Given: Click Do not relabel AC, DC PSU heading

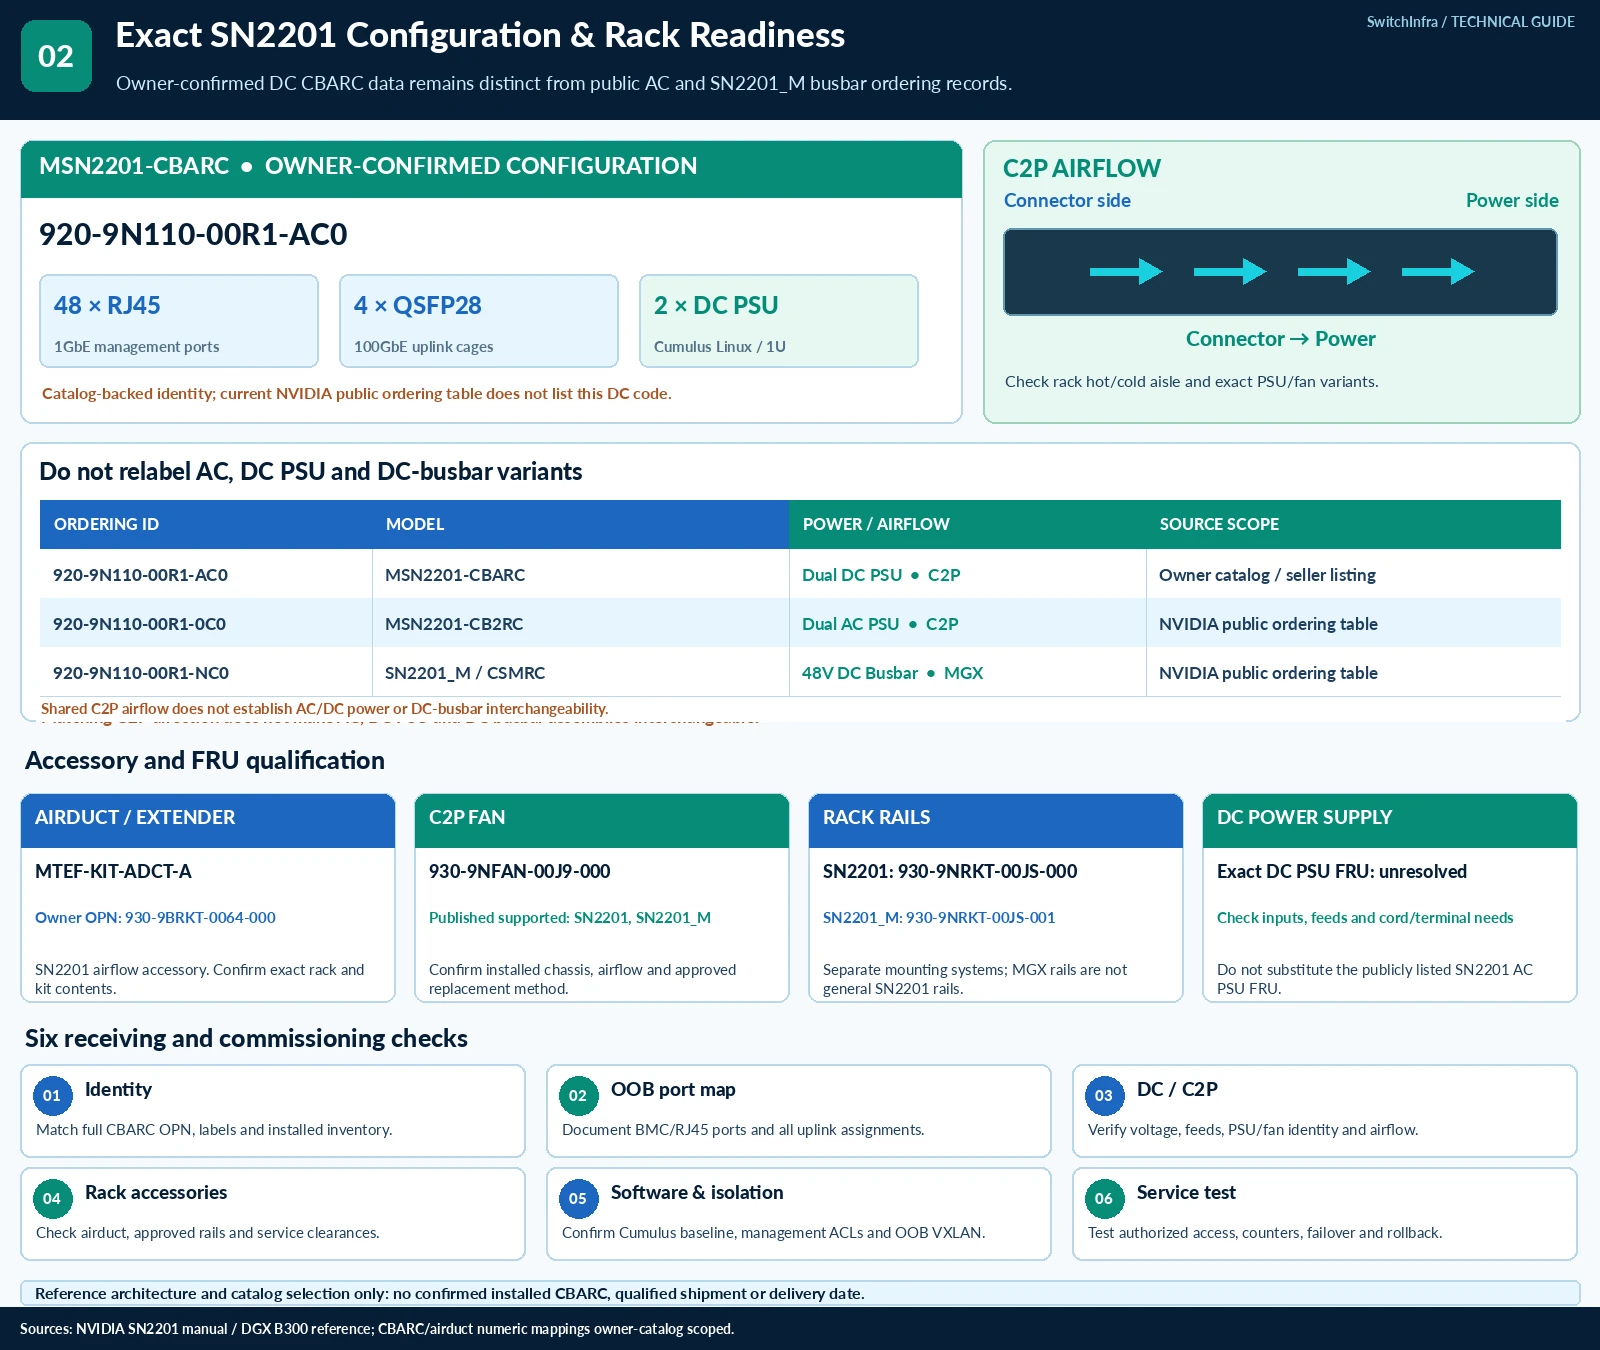Looking at the screenshot, I should coord(311,471).
